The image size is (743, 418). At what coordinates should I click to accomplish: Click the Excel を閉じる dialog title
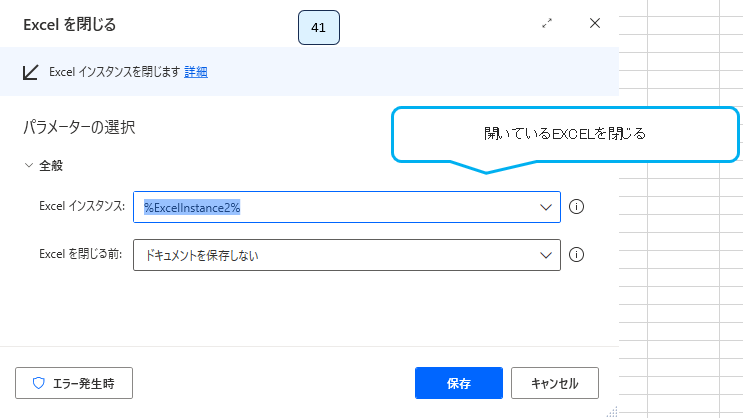(62, 24)
